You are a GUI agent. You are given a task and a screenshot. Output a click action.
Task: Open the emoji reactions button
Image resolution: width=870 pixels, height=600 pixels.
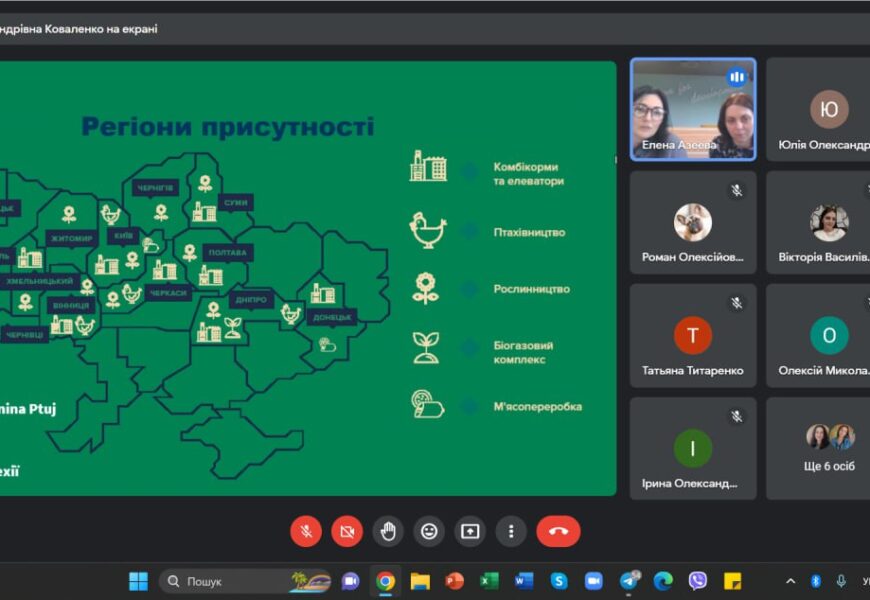pyautogui.click(x=429, y=531)
